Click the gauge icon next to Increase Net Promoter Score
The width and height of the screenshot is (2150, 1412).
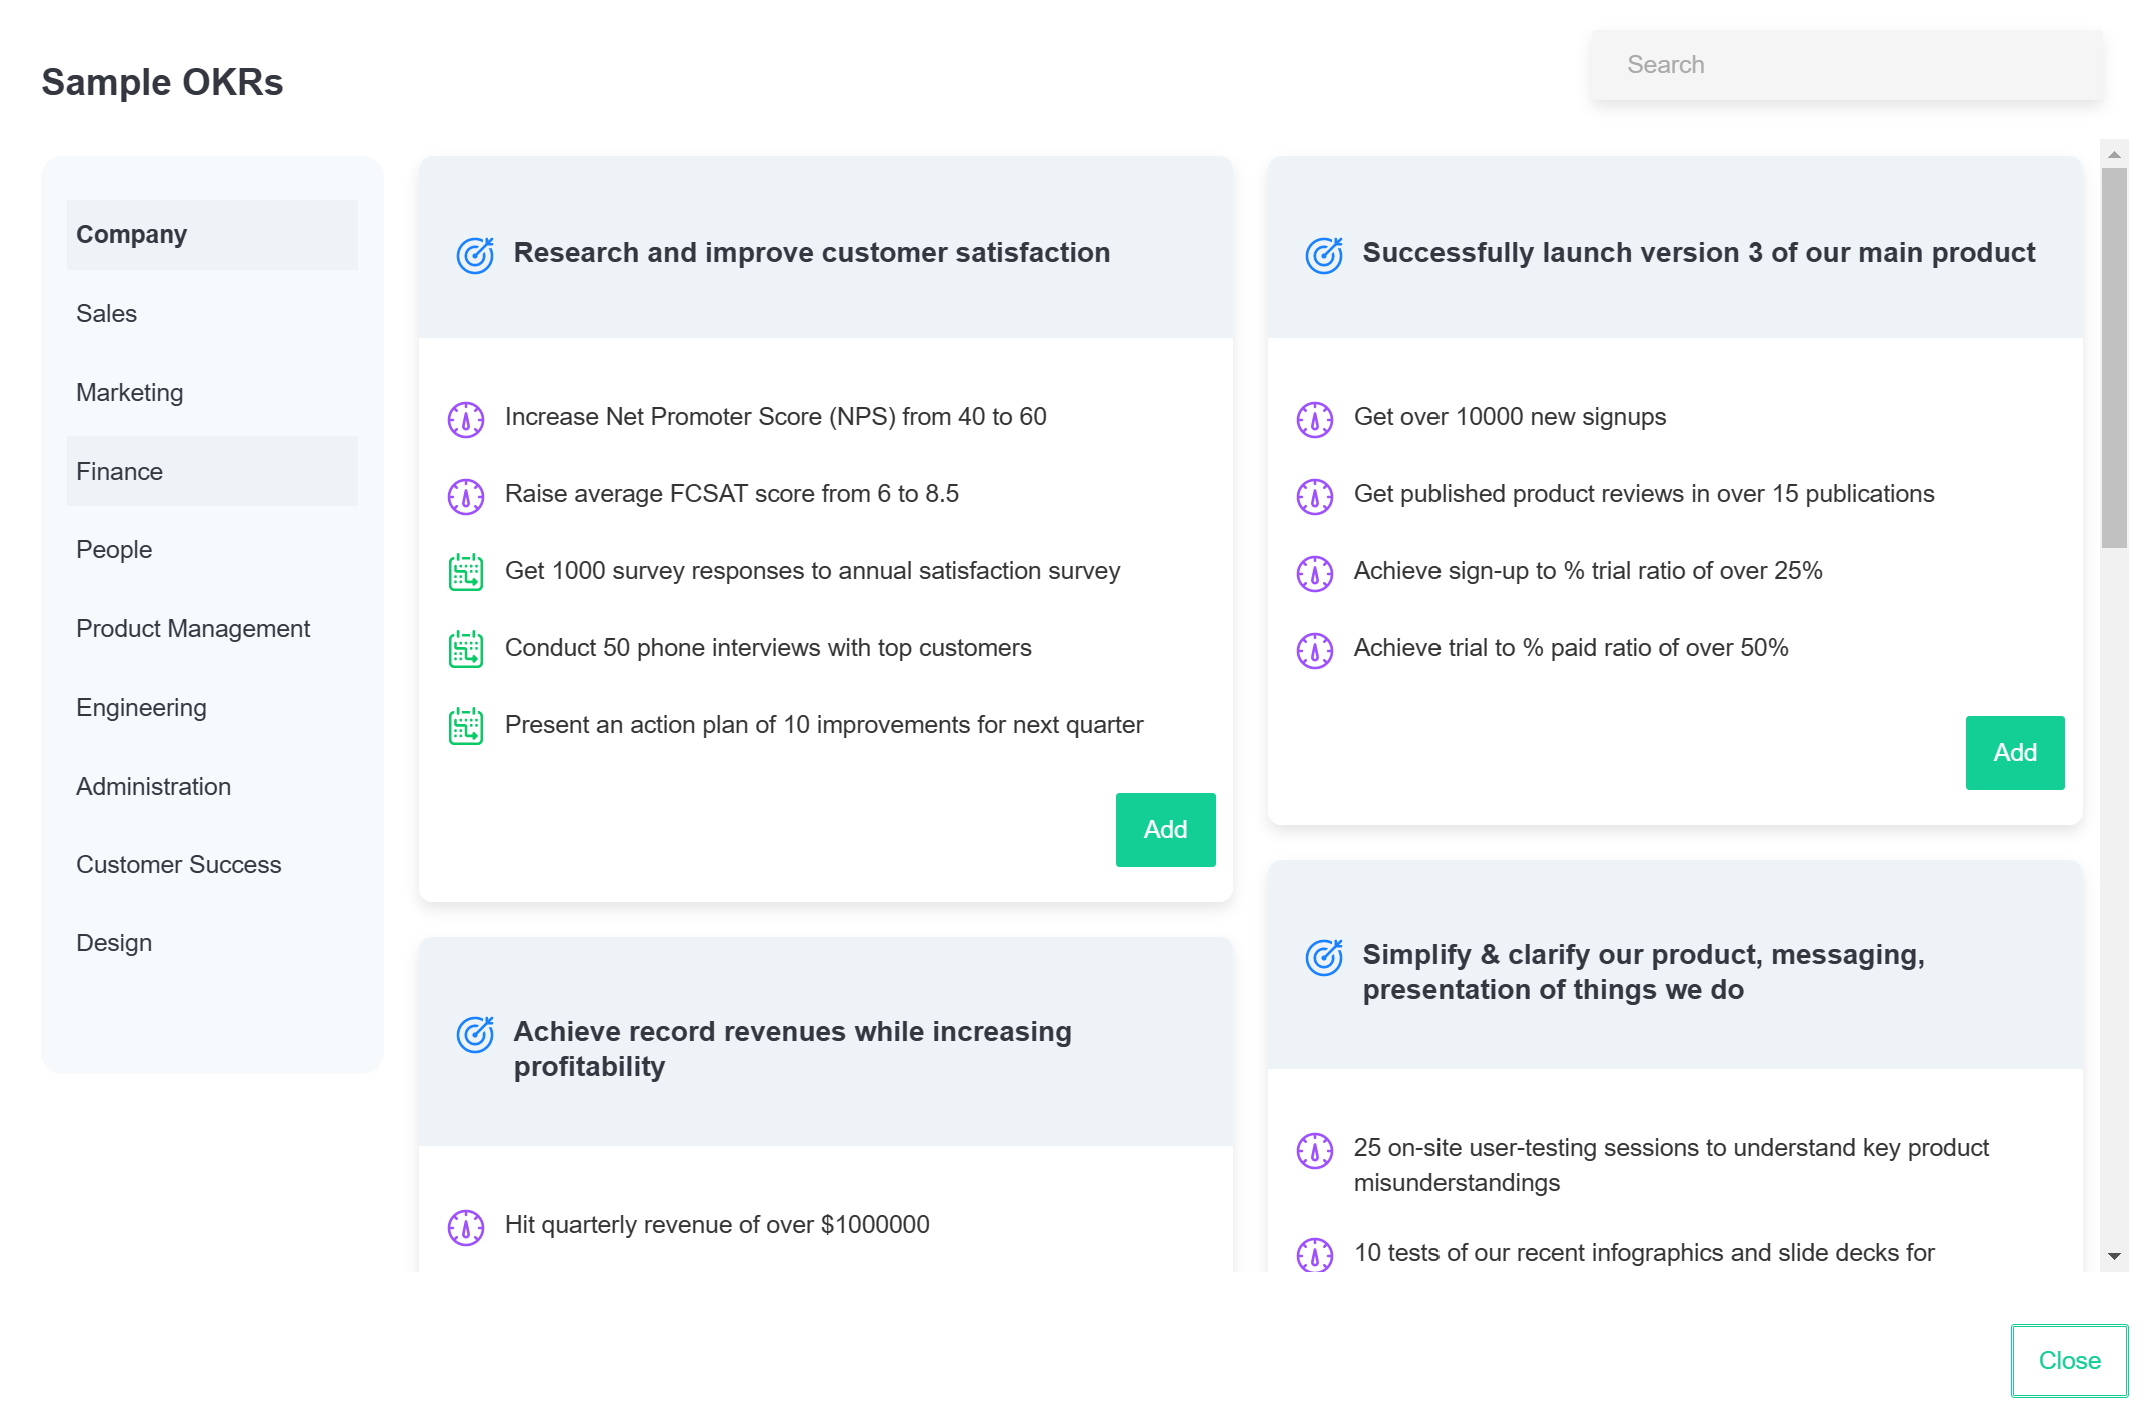coord(465,419)
